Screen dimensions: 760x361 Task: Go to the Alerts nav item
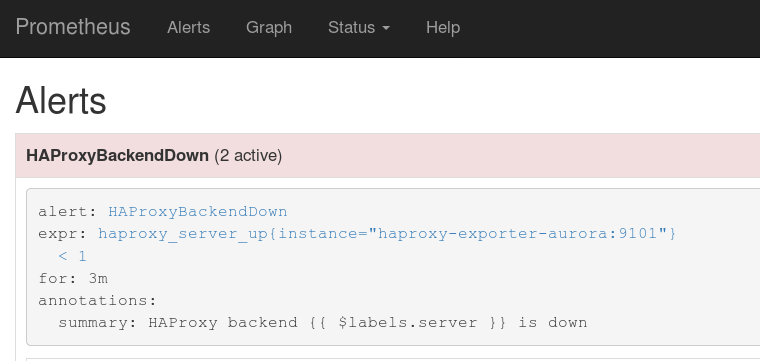(x=189, y=28)
